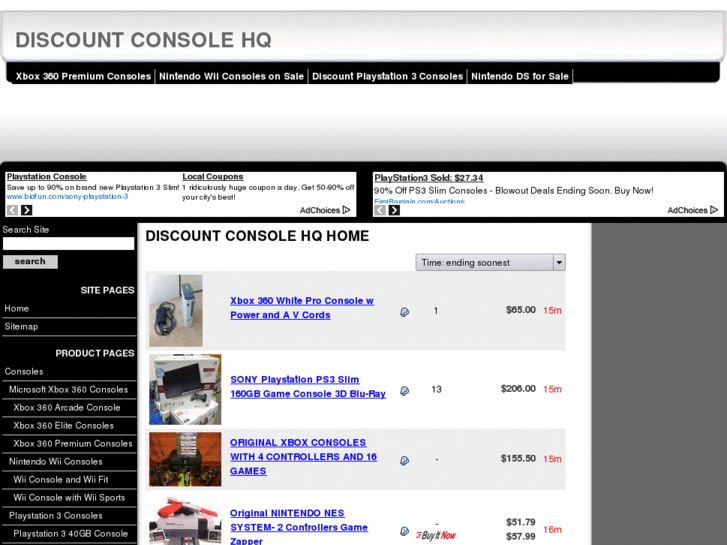Click $155.50 price in Original Xbox row
Image resolution: width=727 pixels, height=545 pixels.
[518, 459]
